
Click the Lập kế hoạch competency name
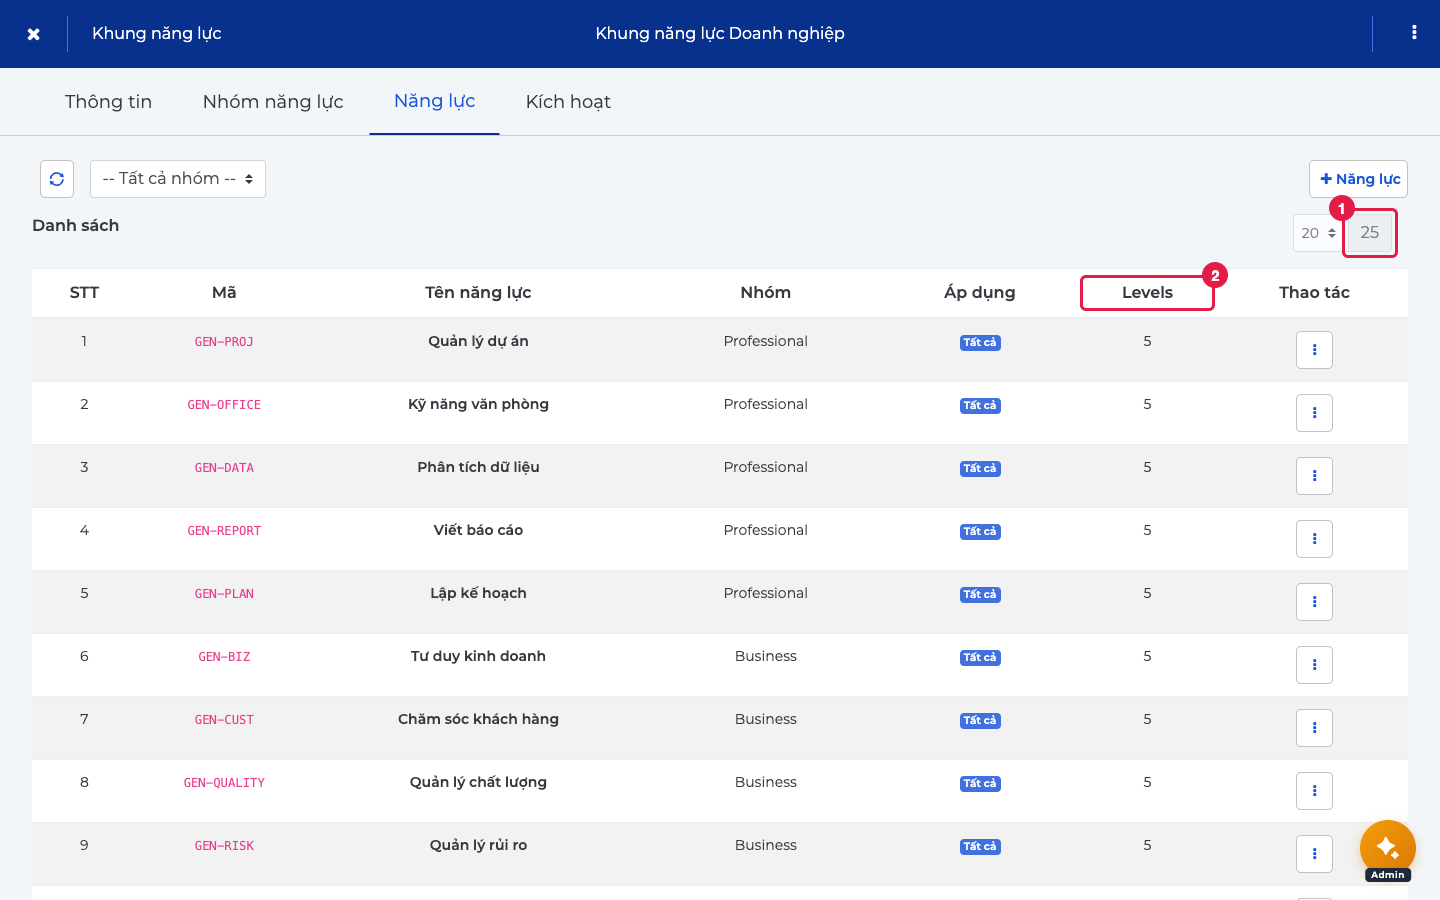pos(478,593)
